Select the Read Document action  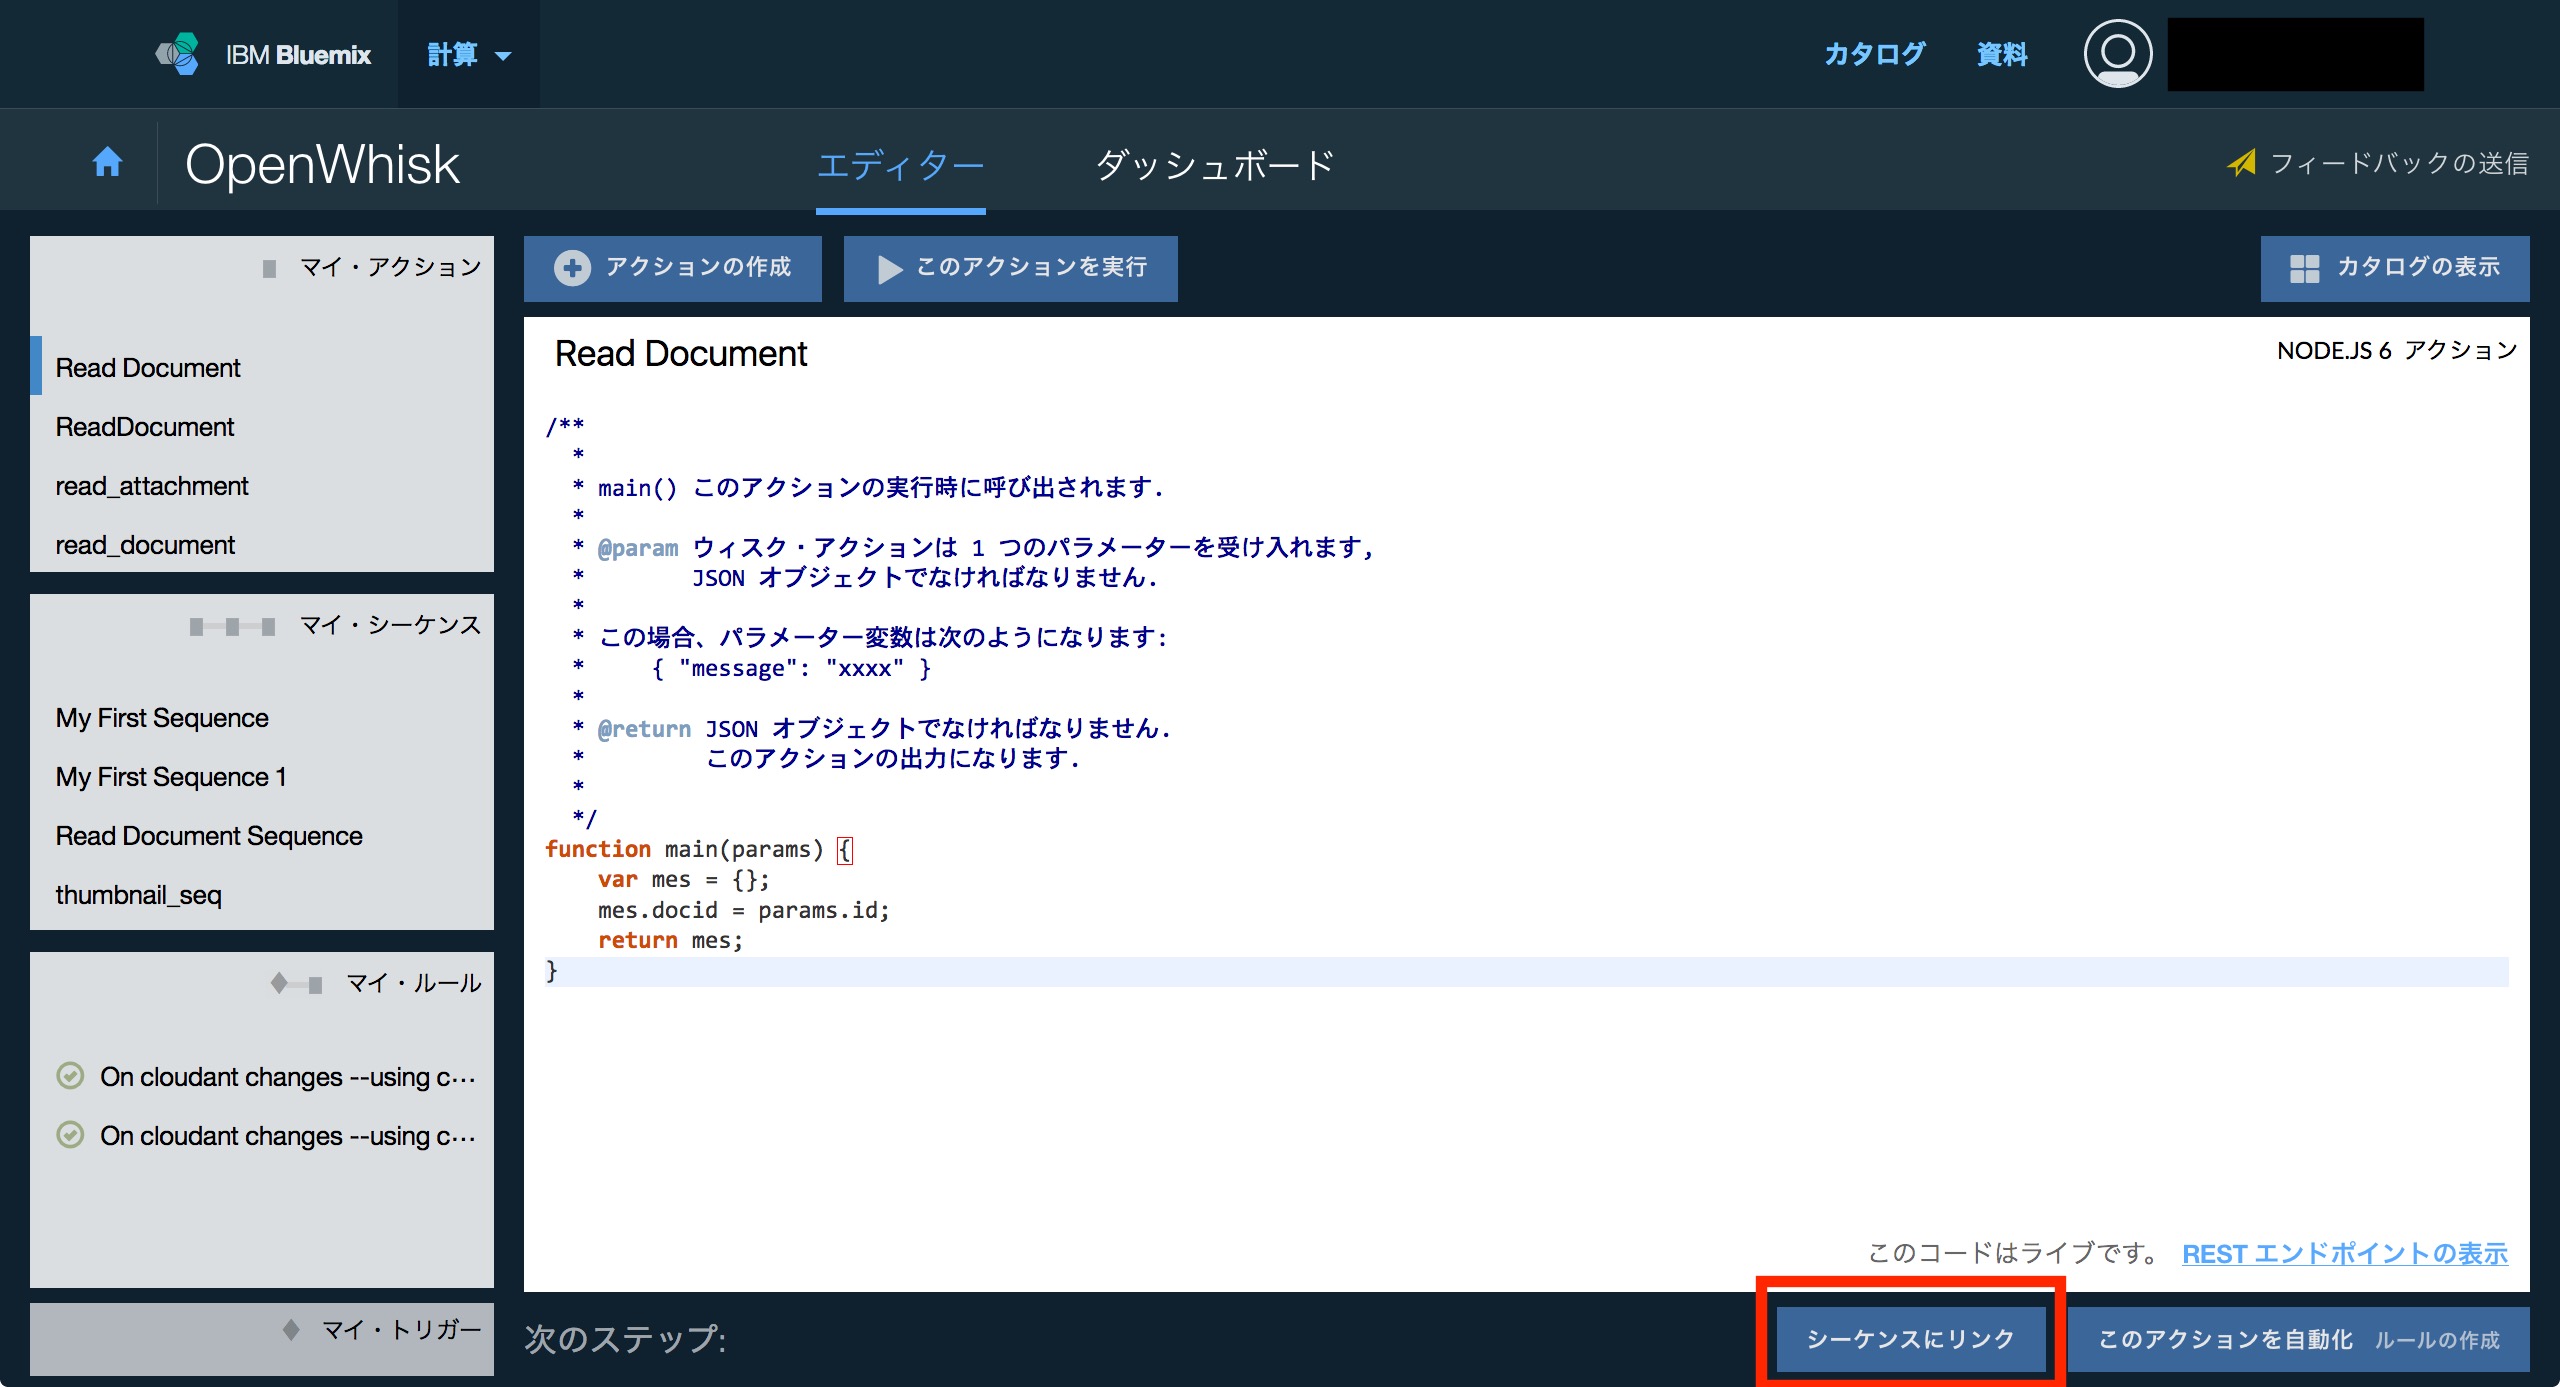[x=262, y=367]
